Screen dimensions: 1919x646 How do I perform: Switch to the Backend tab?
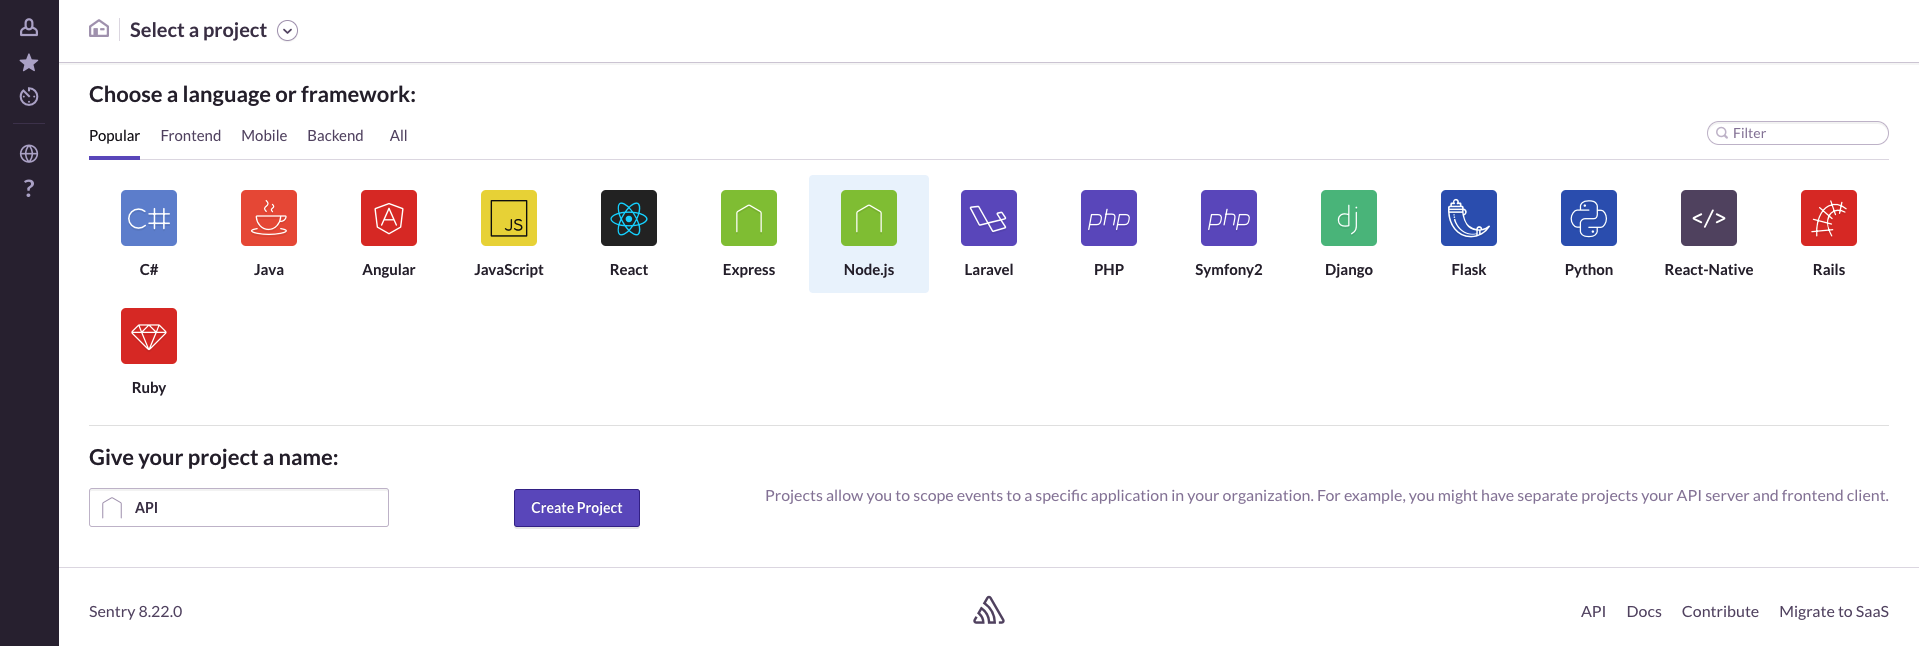[x=335, y=136]
